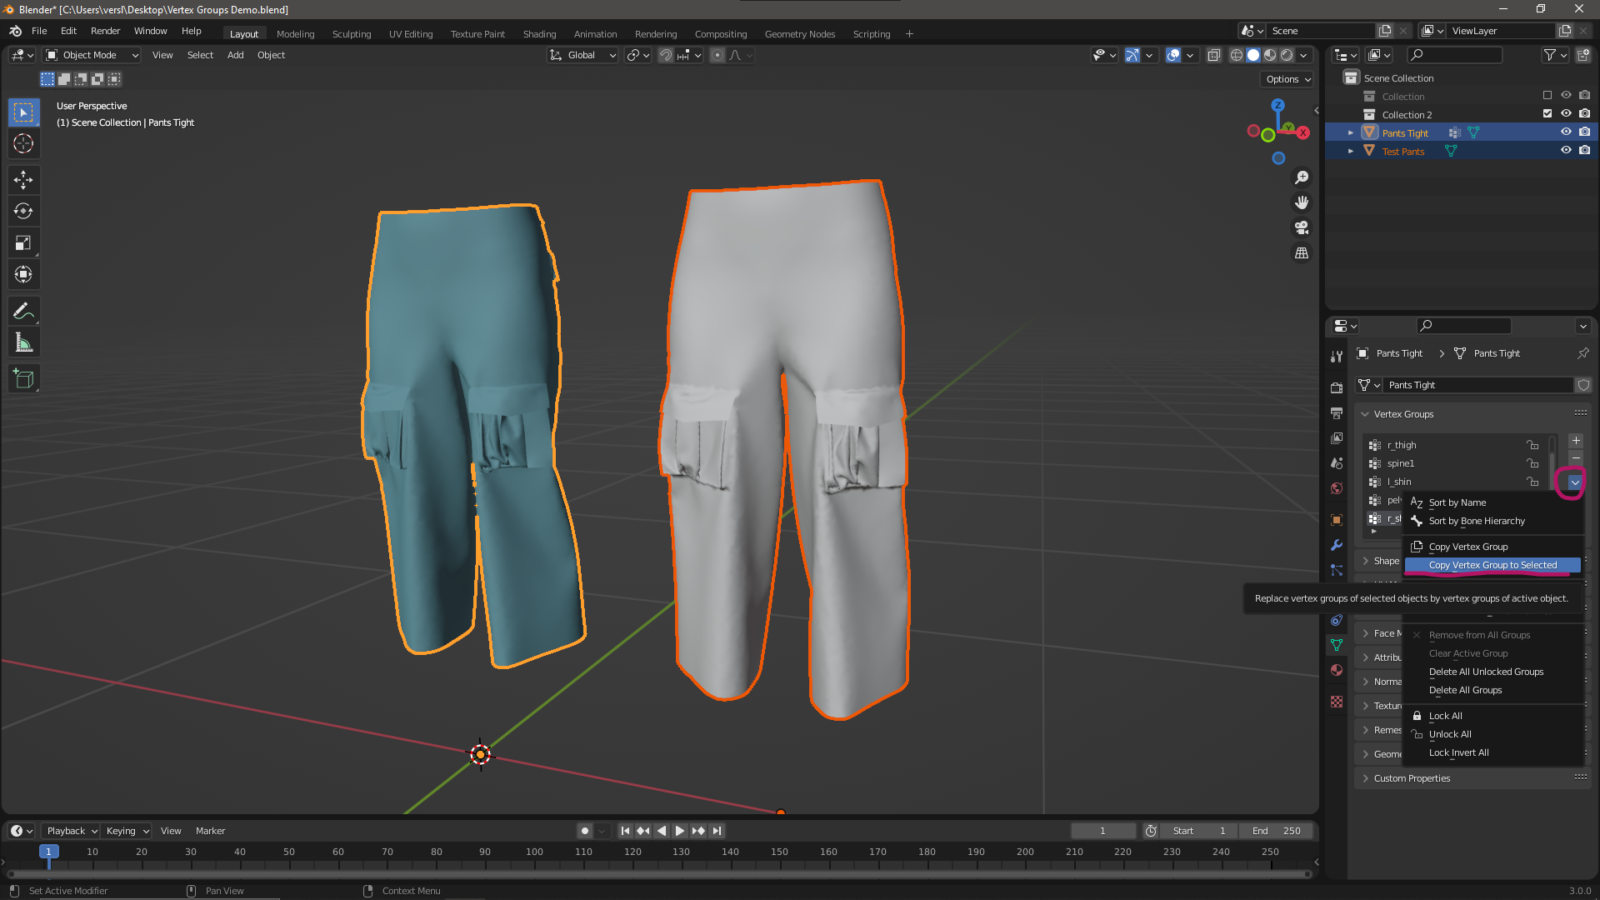Open the Rendering menu in top bar
1600x900 pixels.
pyautogui.click(x=656, y=33)
